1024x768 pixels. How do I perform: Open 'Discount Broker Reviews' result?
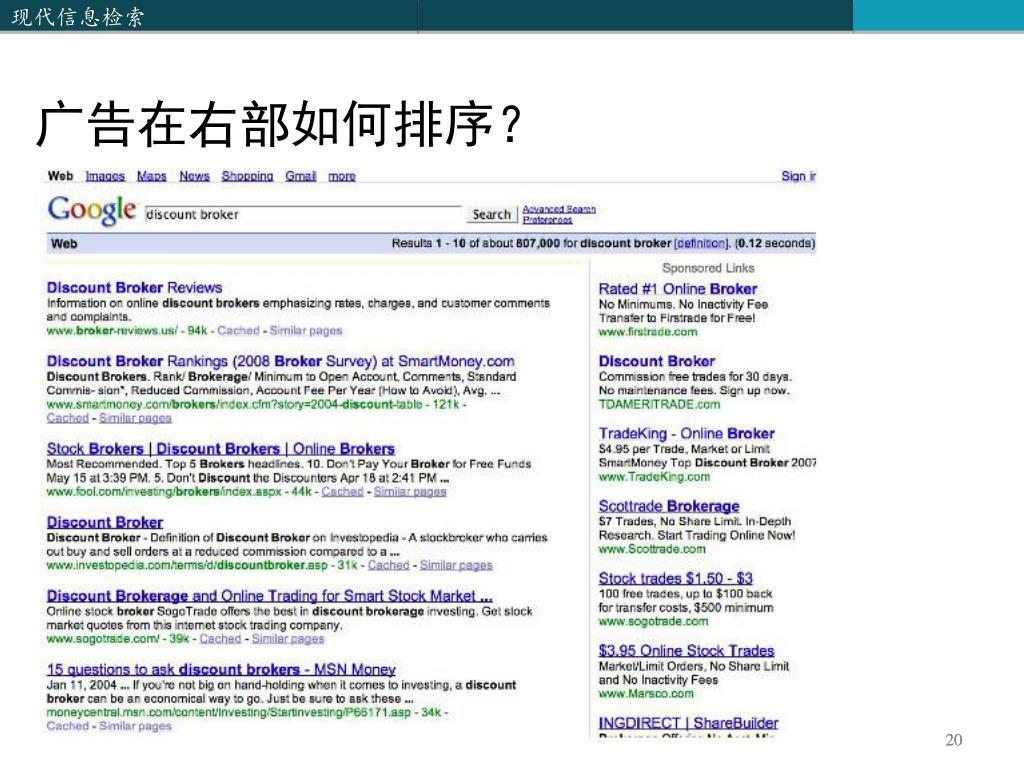coord(135,287)
